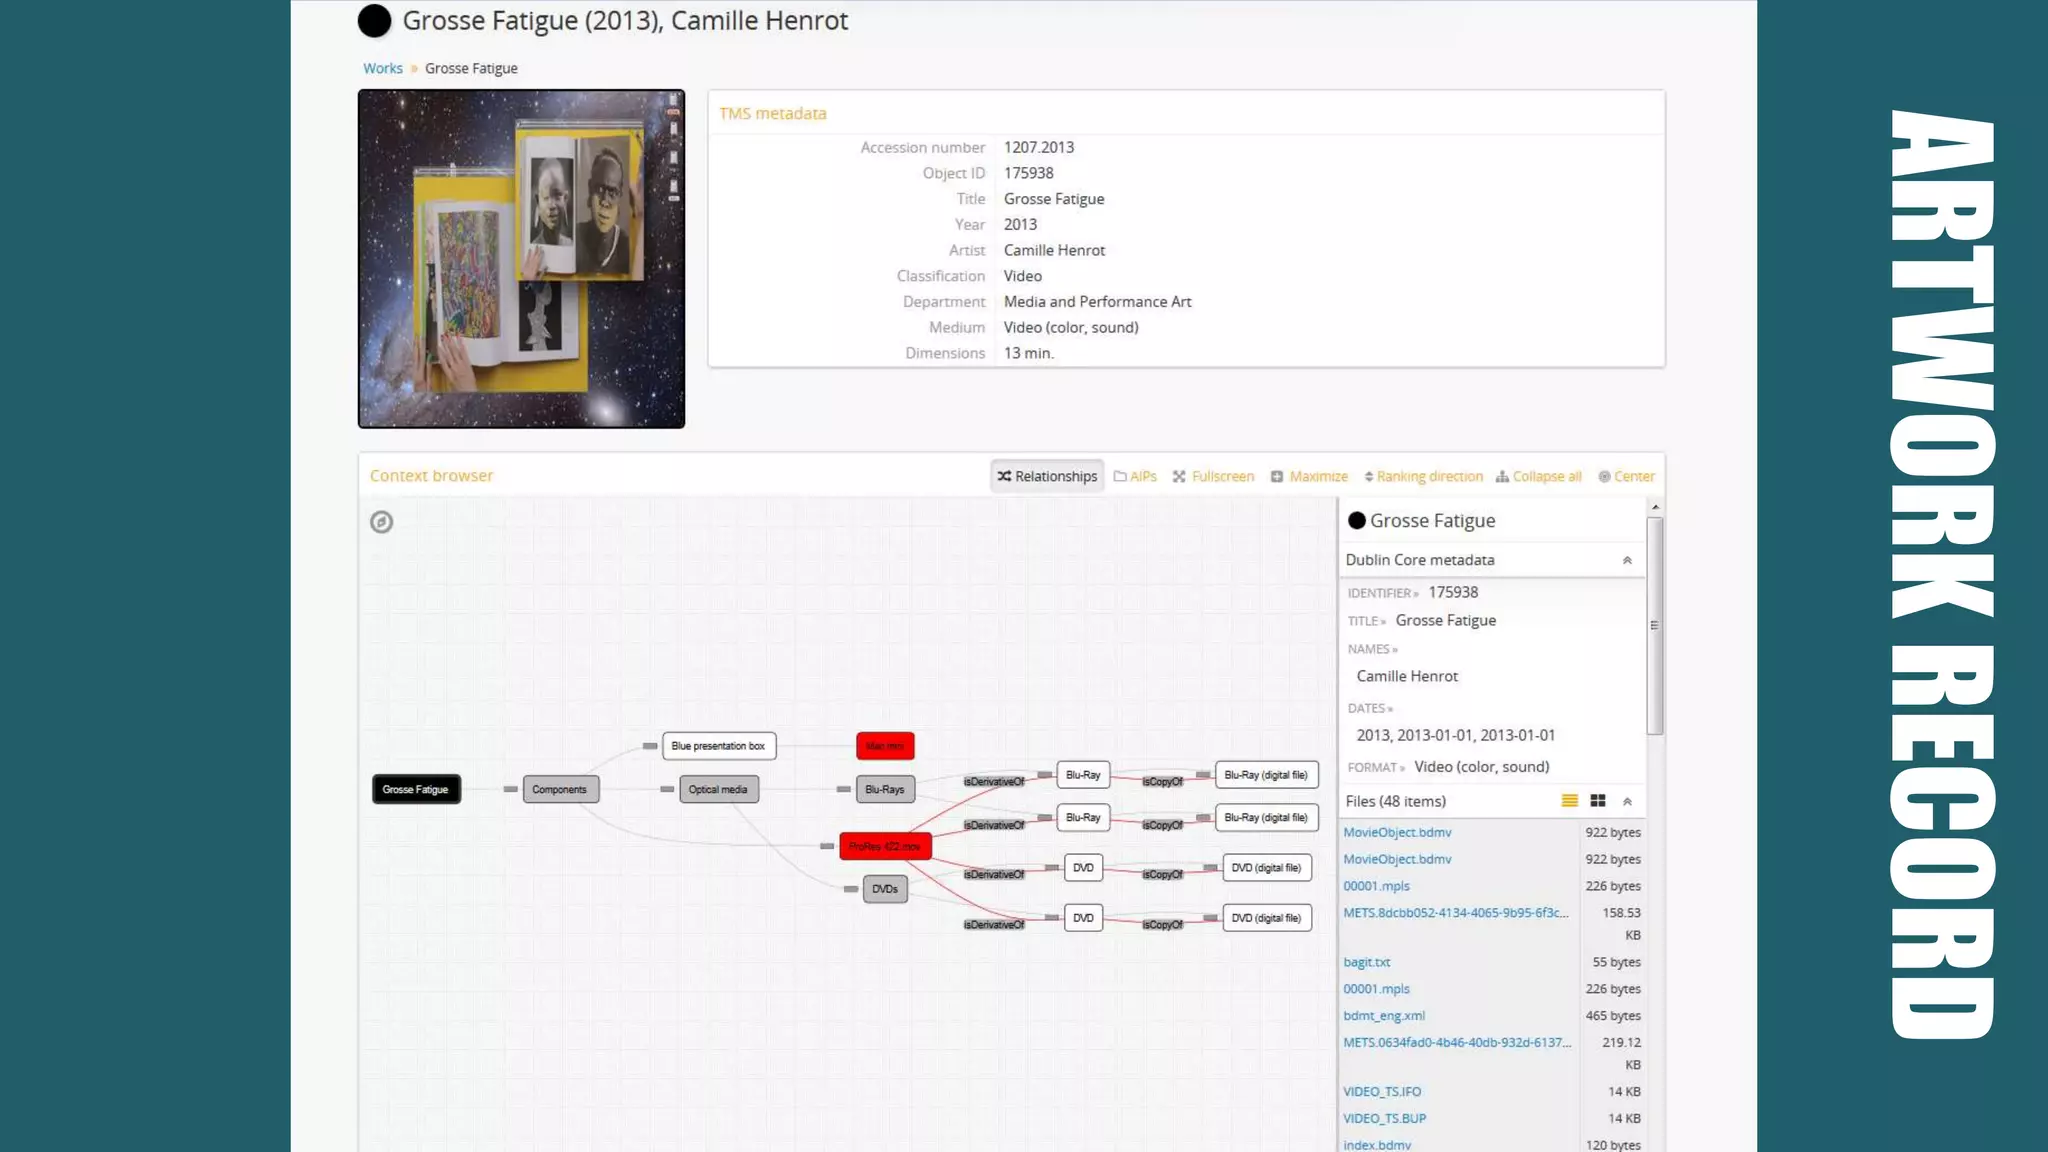The image size is (2048, 1152).
Task: Switch file listing to list view icon
Action: coord(1570,801)
